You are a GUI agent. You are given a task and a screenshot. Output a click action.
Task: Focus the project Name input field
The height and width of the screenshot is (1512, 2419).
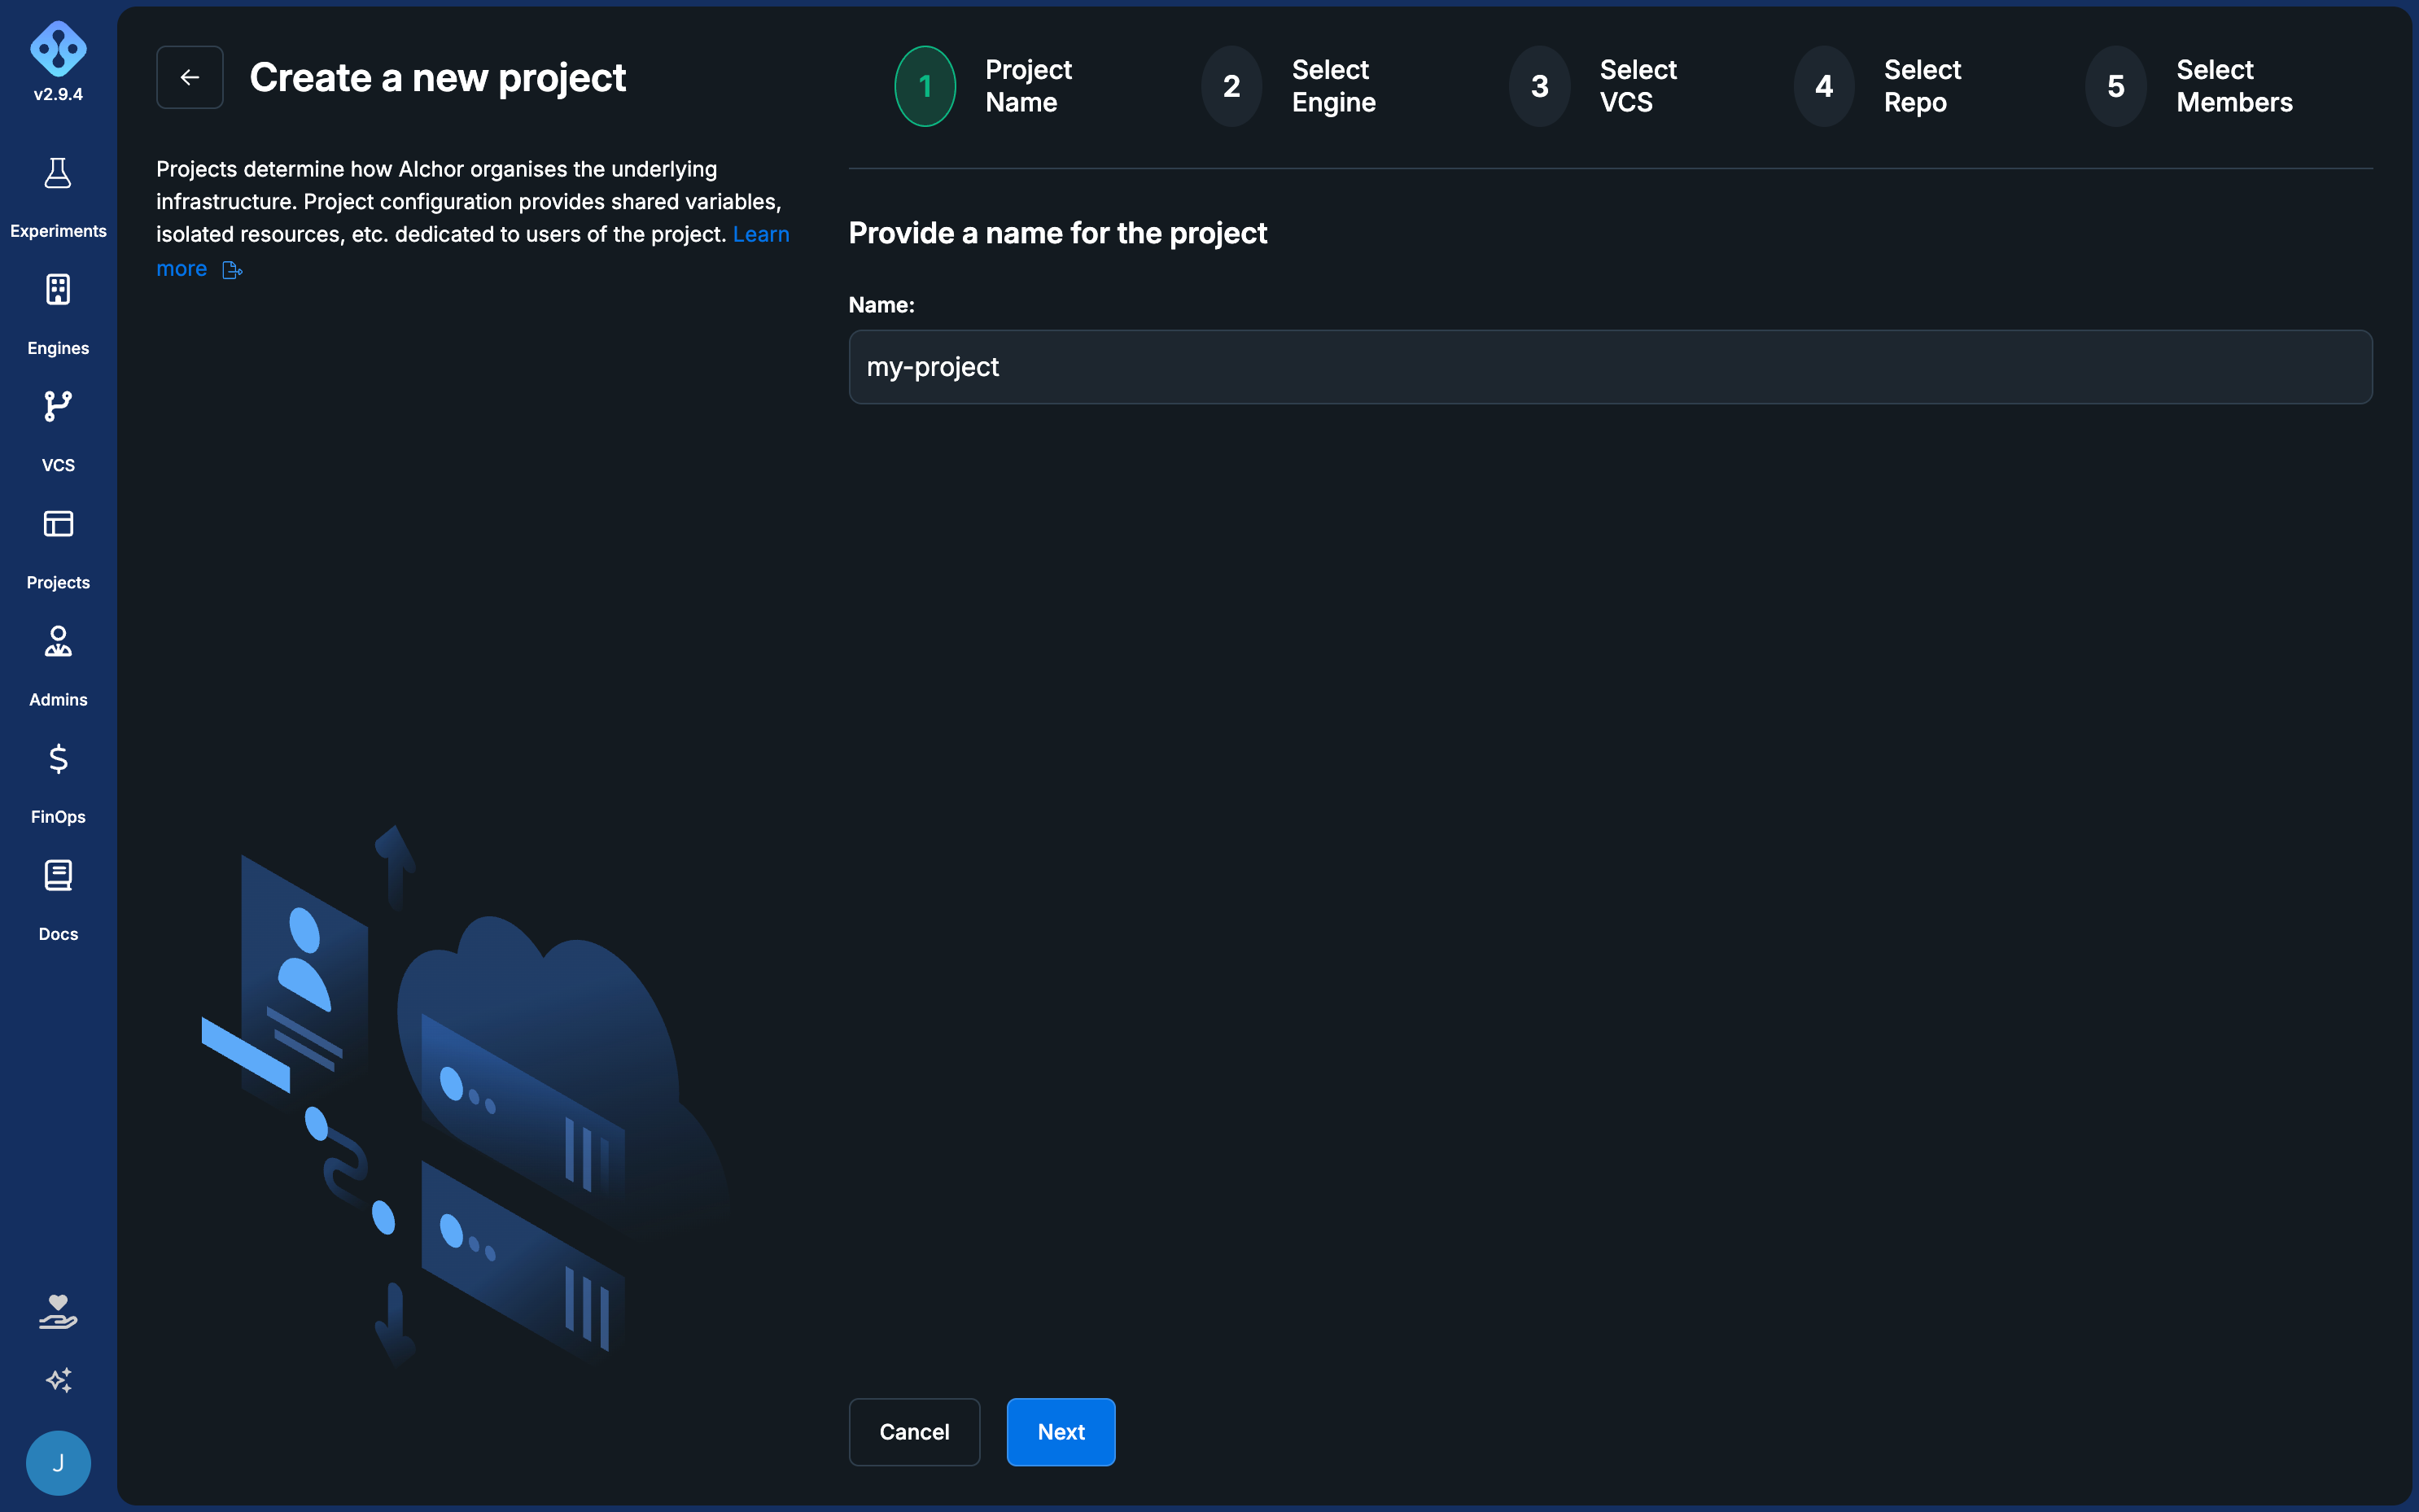[x=1610, y=367]
